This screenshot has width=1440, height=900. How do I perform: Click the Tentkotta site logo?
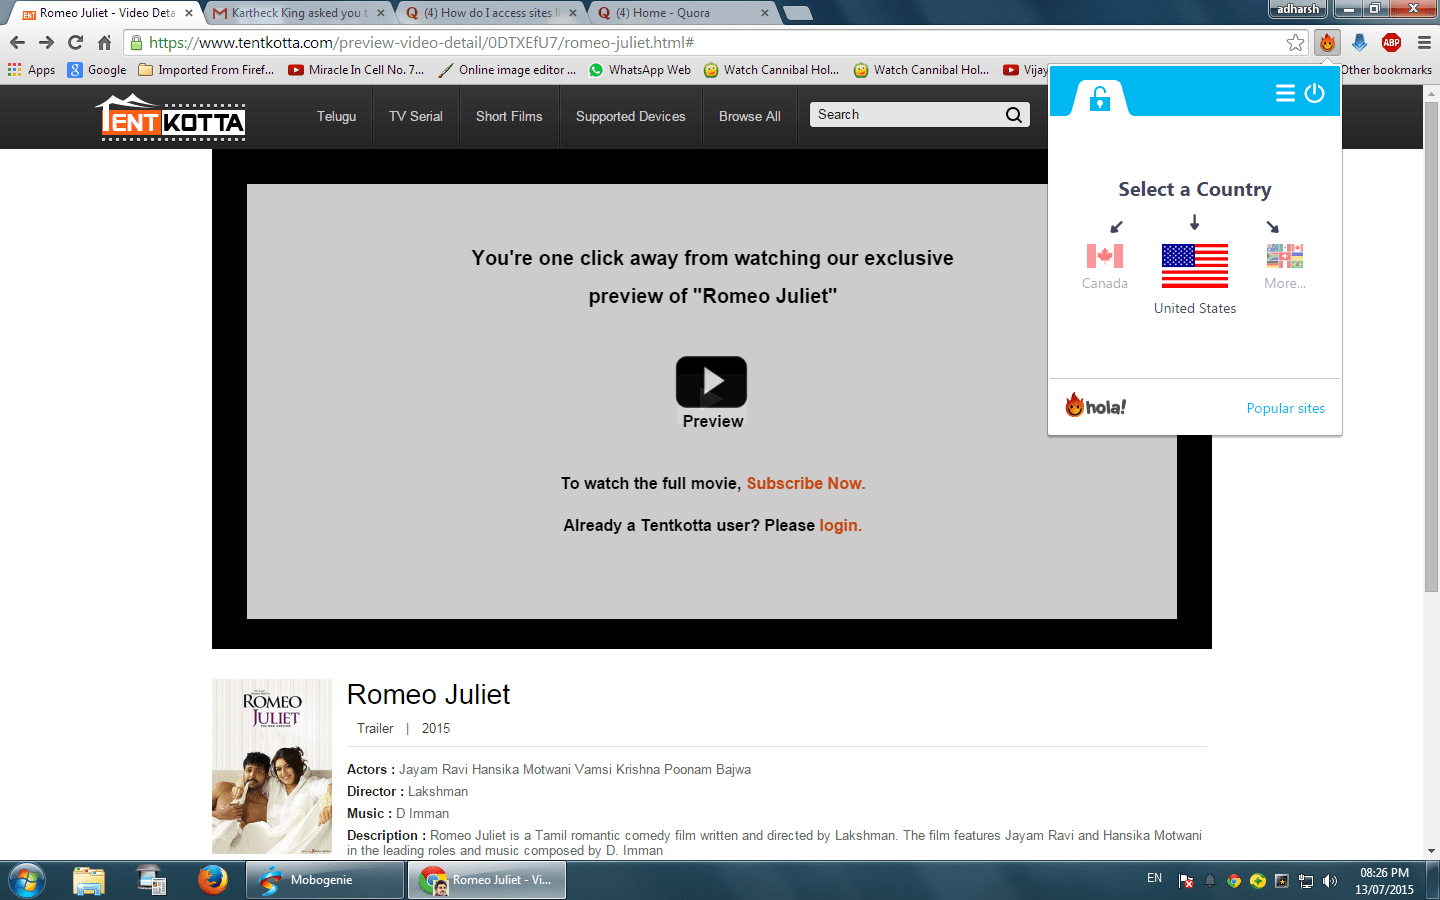click(172, 117)
